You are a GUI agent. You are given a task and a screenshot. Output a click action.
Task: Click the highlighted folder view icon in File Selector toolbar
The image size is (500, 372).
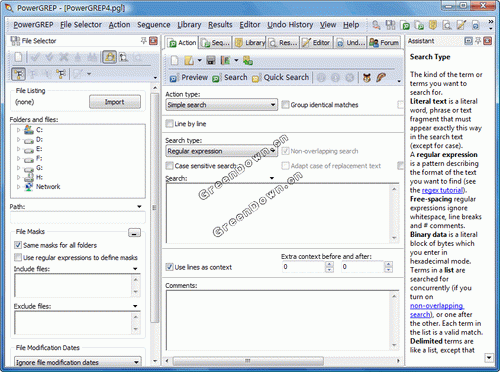tap(109, 57)
